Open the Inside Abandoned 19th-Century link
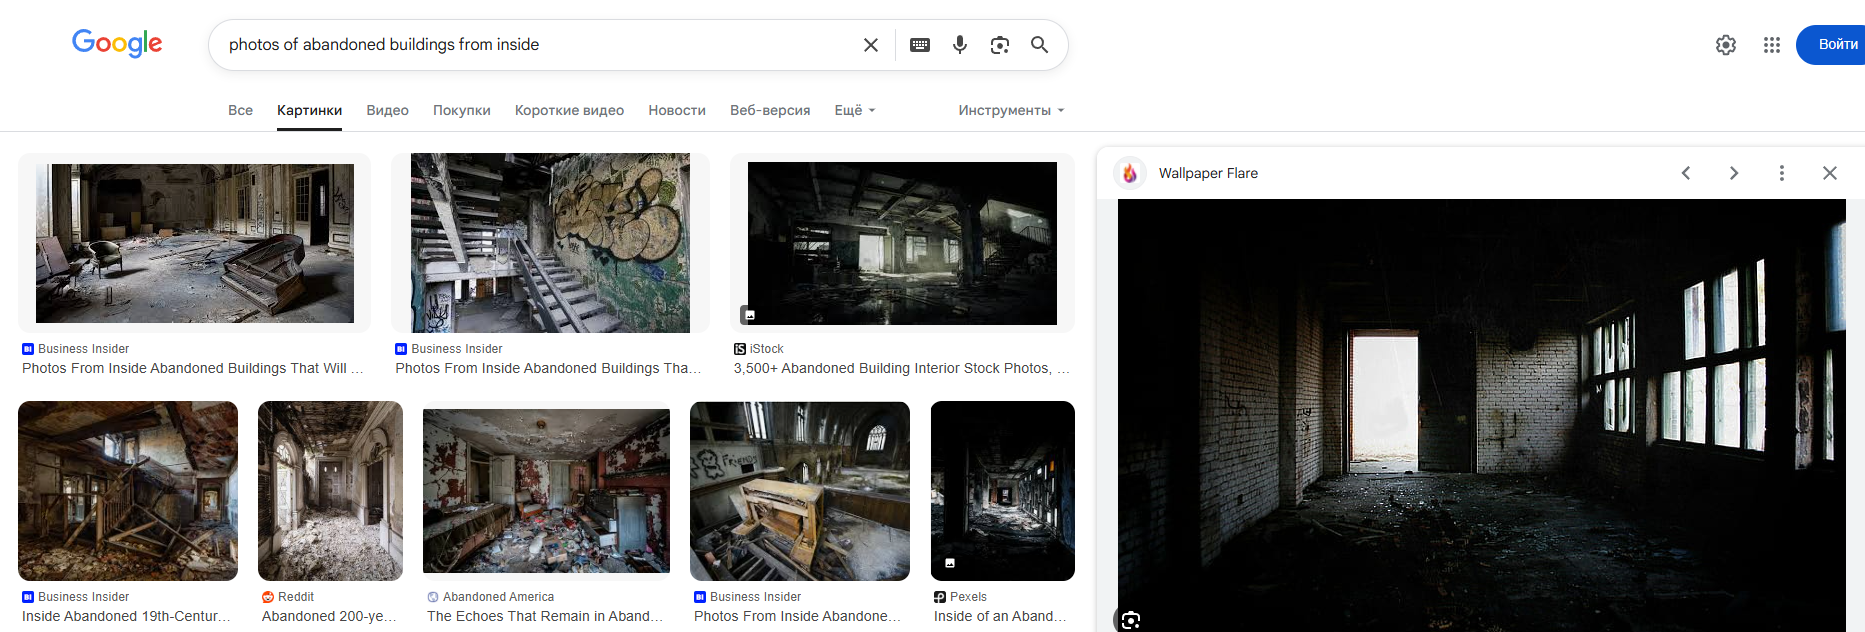 point(127,616)
